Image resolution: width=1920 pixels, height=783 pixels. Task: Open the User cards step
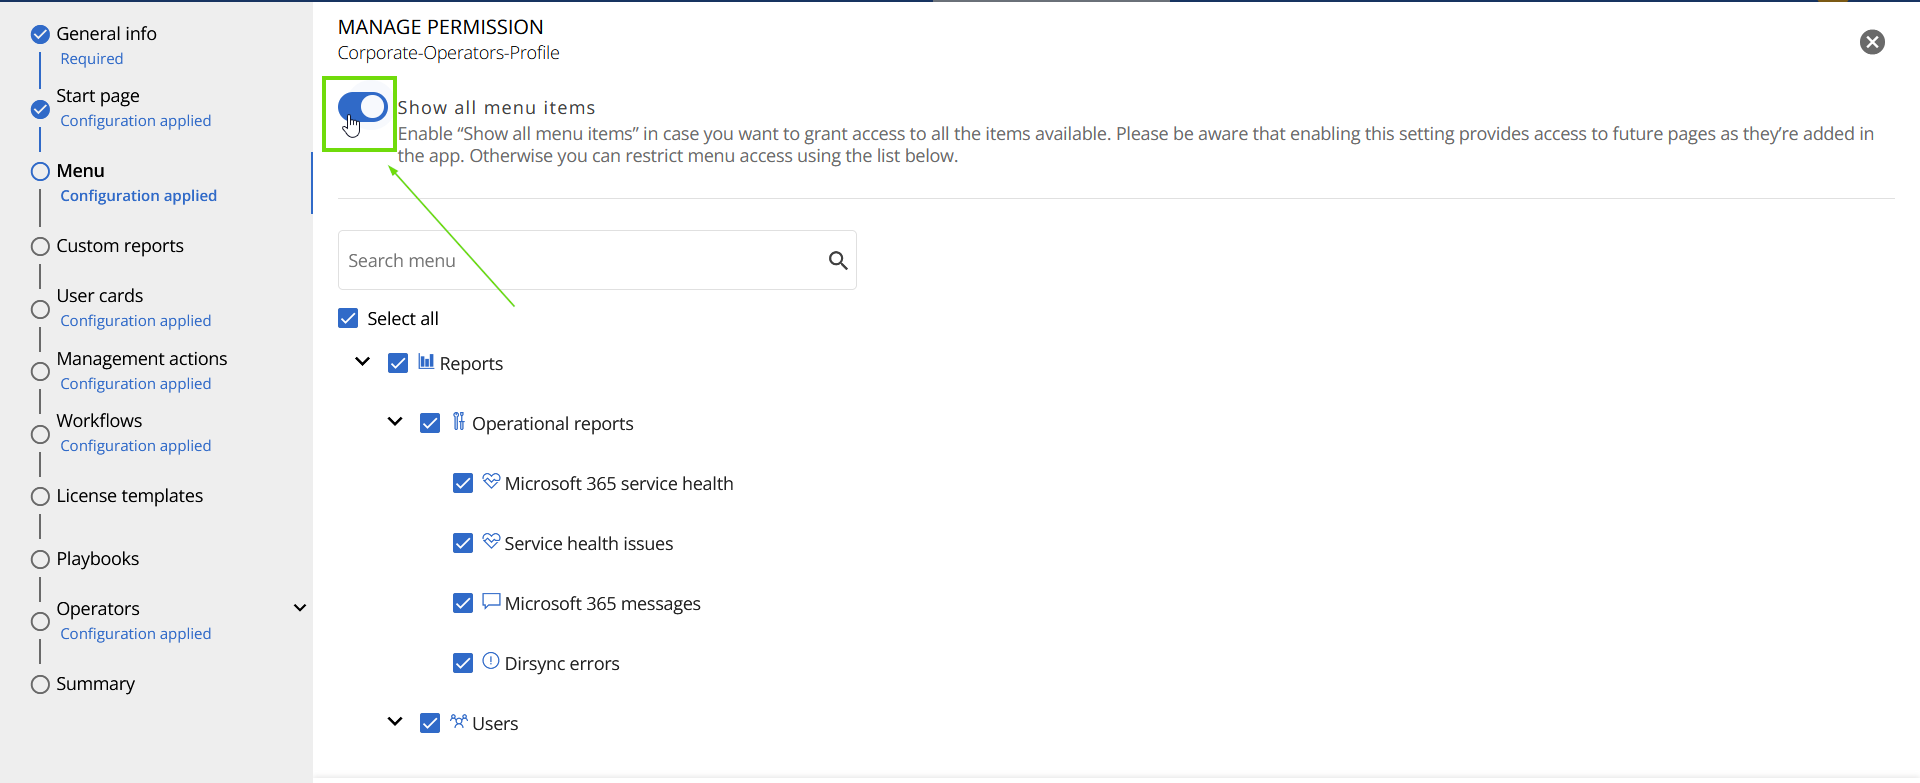click(x=100, y=296)
